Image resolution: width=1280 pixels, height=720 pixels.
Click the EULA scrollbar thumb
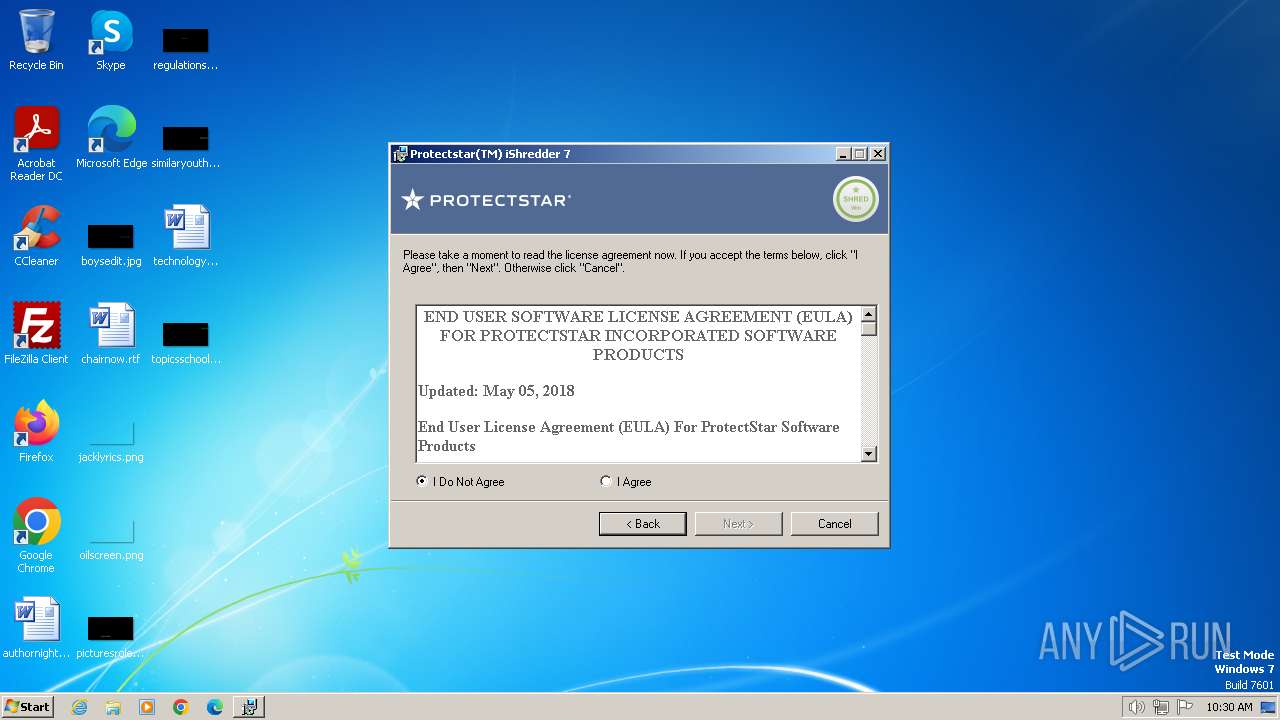pos(868,329)
